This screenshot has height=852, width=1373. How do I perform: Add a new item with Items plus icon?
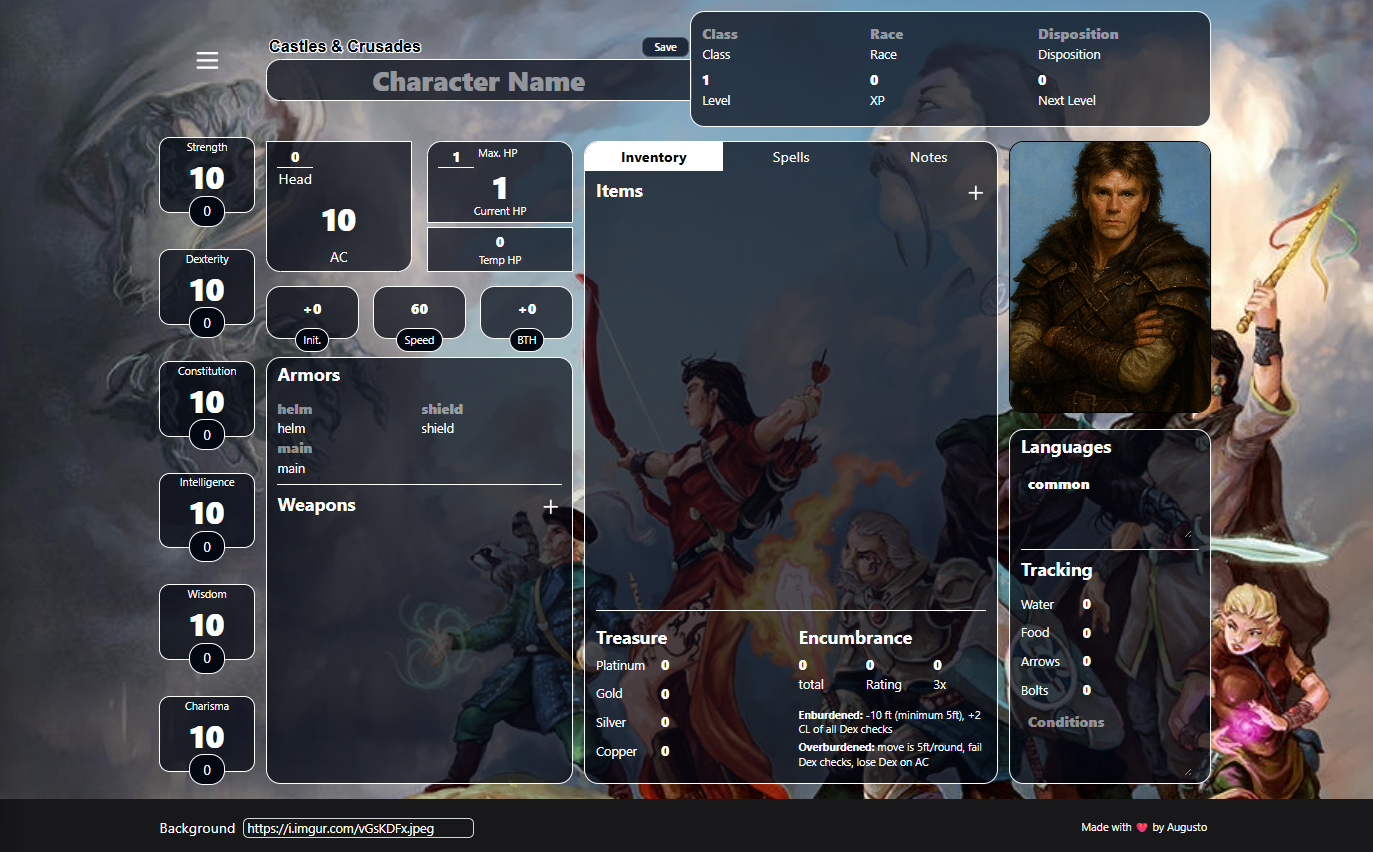point(976,193)
